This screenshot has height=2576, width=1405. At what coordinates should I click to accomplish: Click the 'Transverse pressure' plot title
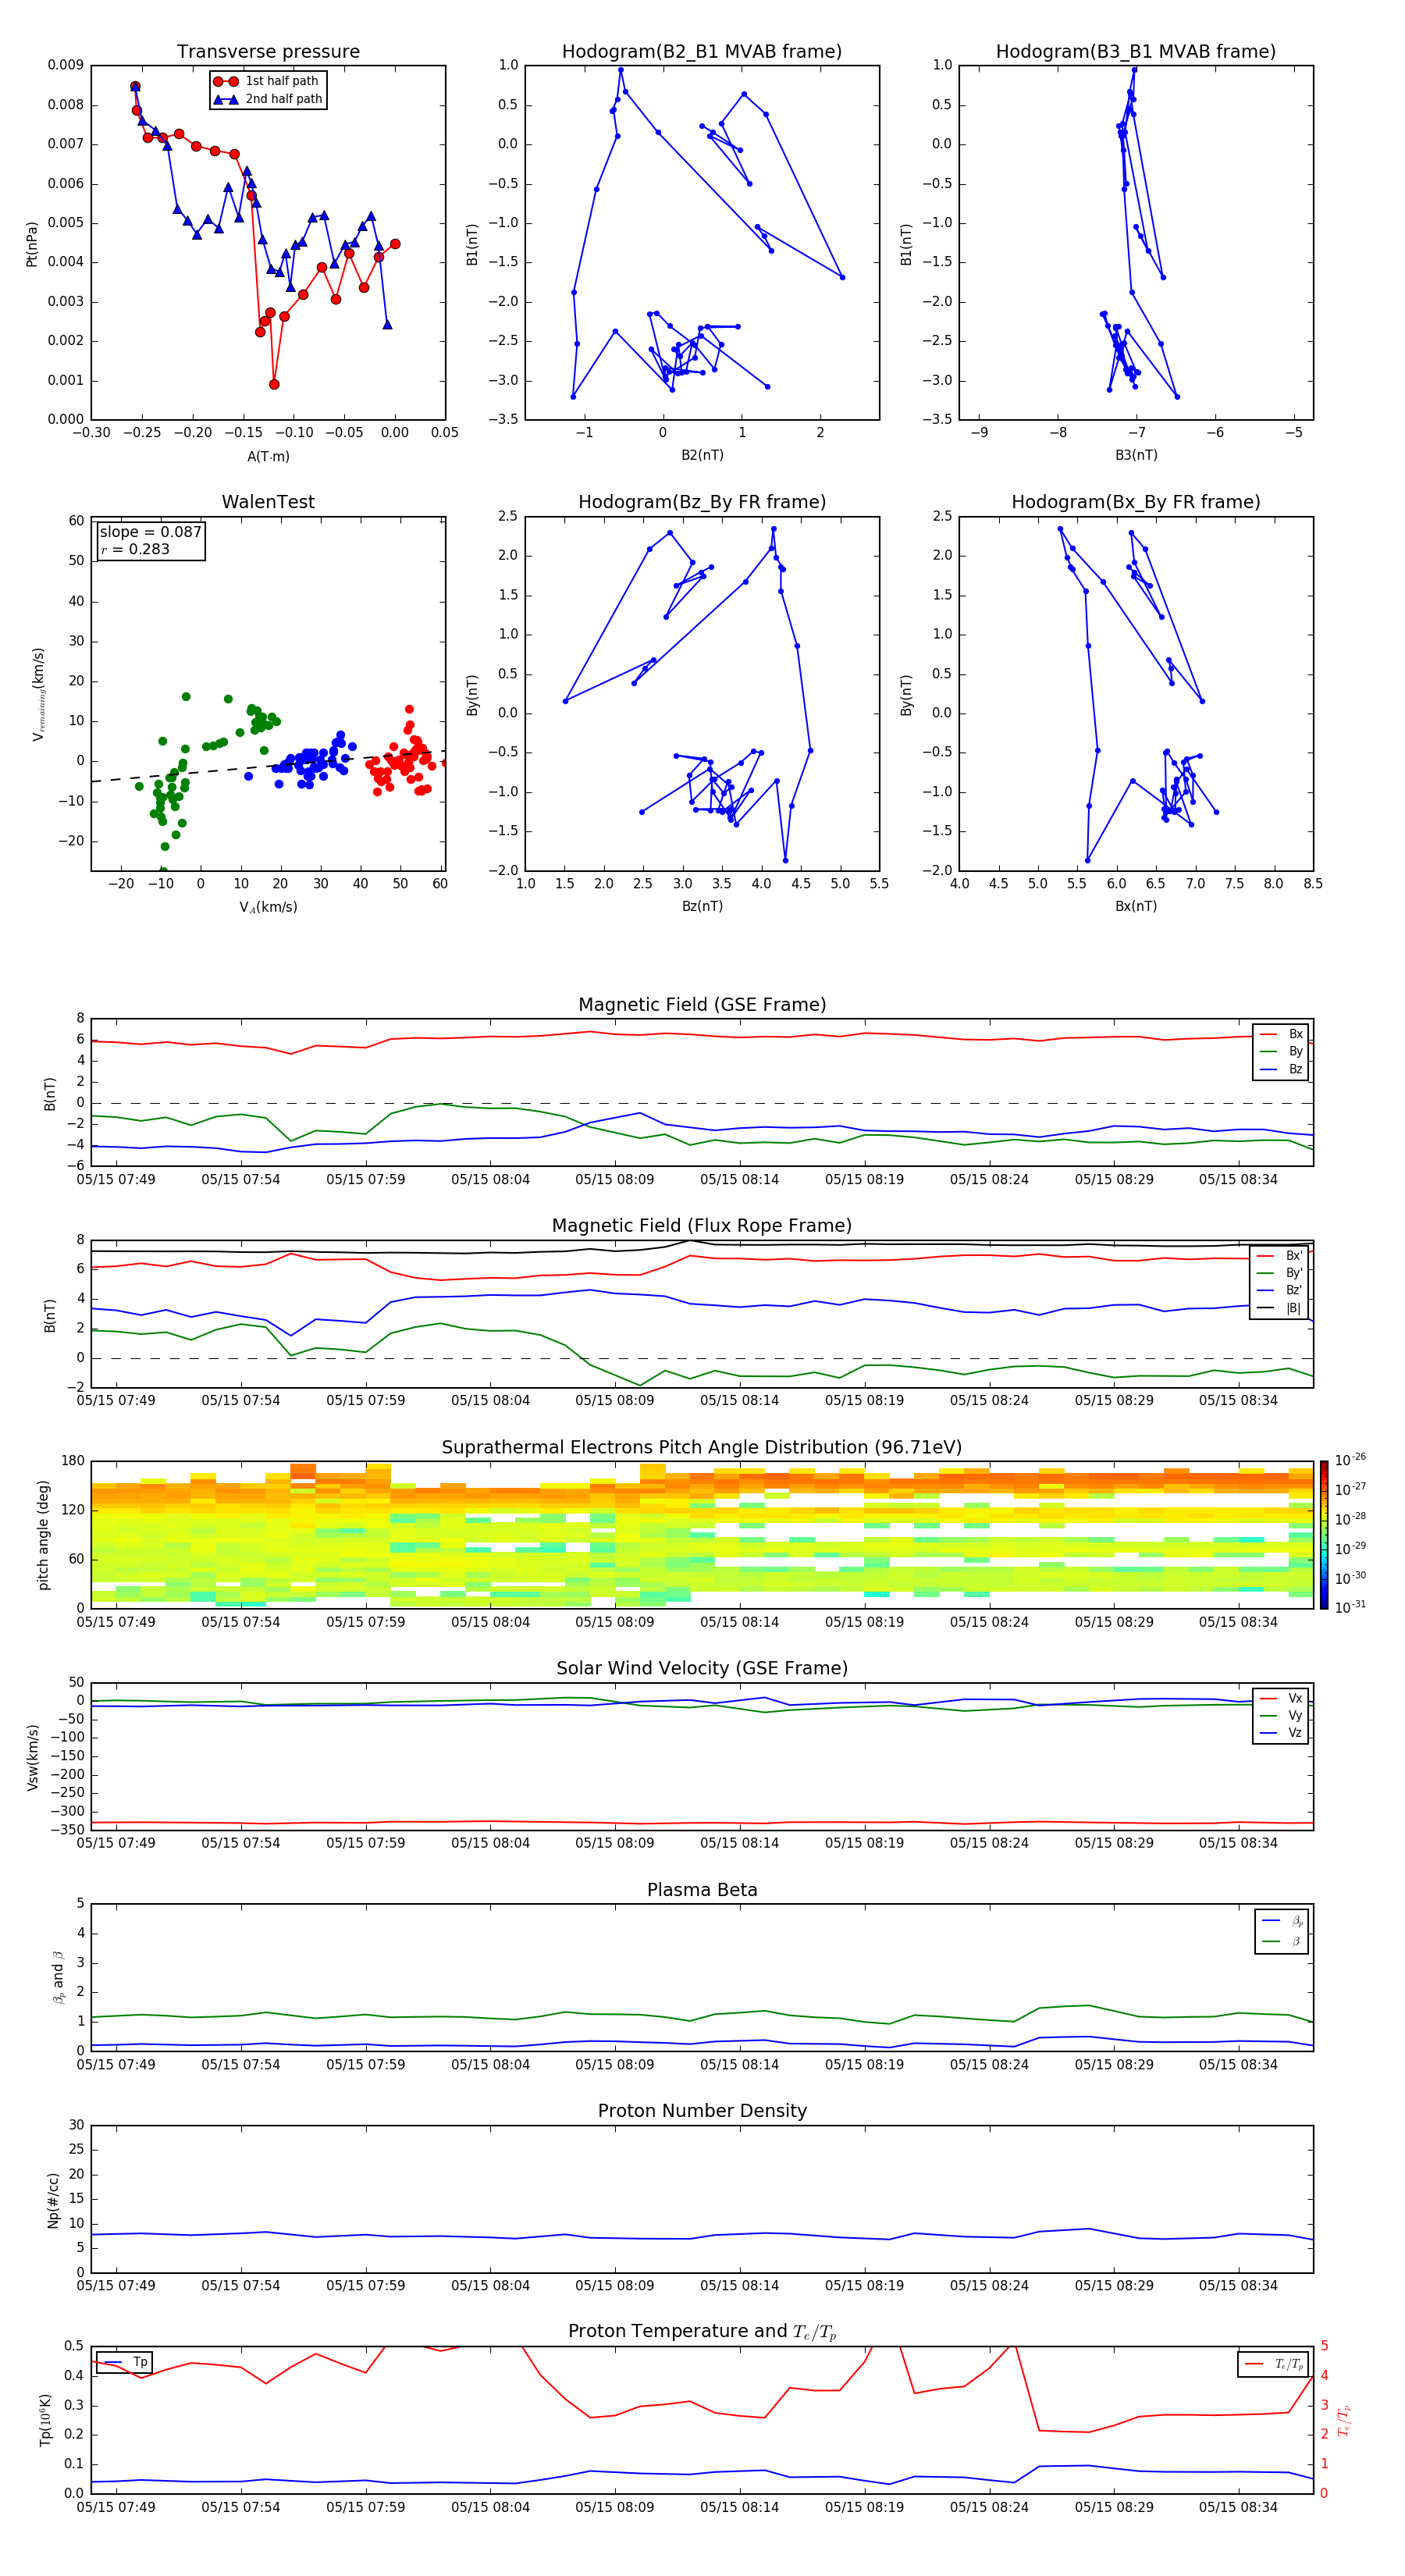[x=268, y=51]
